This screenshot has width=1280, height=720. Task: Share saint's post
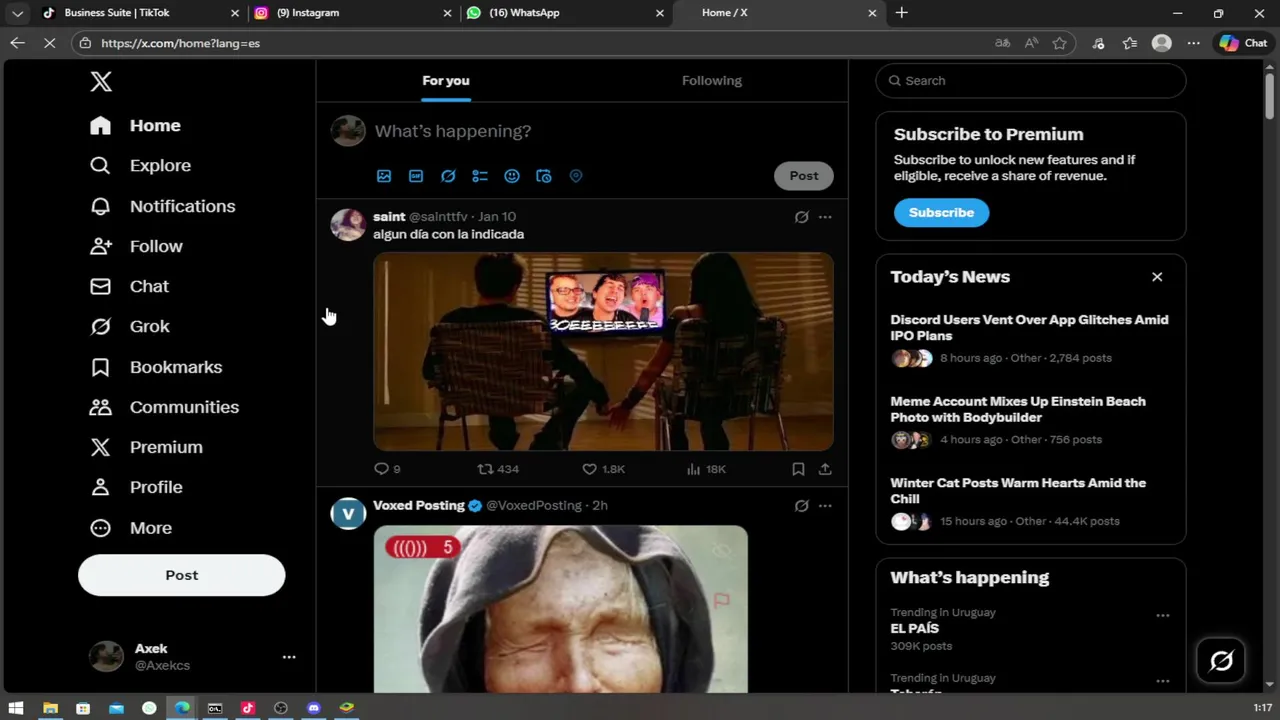click(x=825, y=469)
